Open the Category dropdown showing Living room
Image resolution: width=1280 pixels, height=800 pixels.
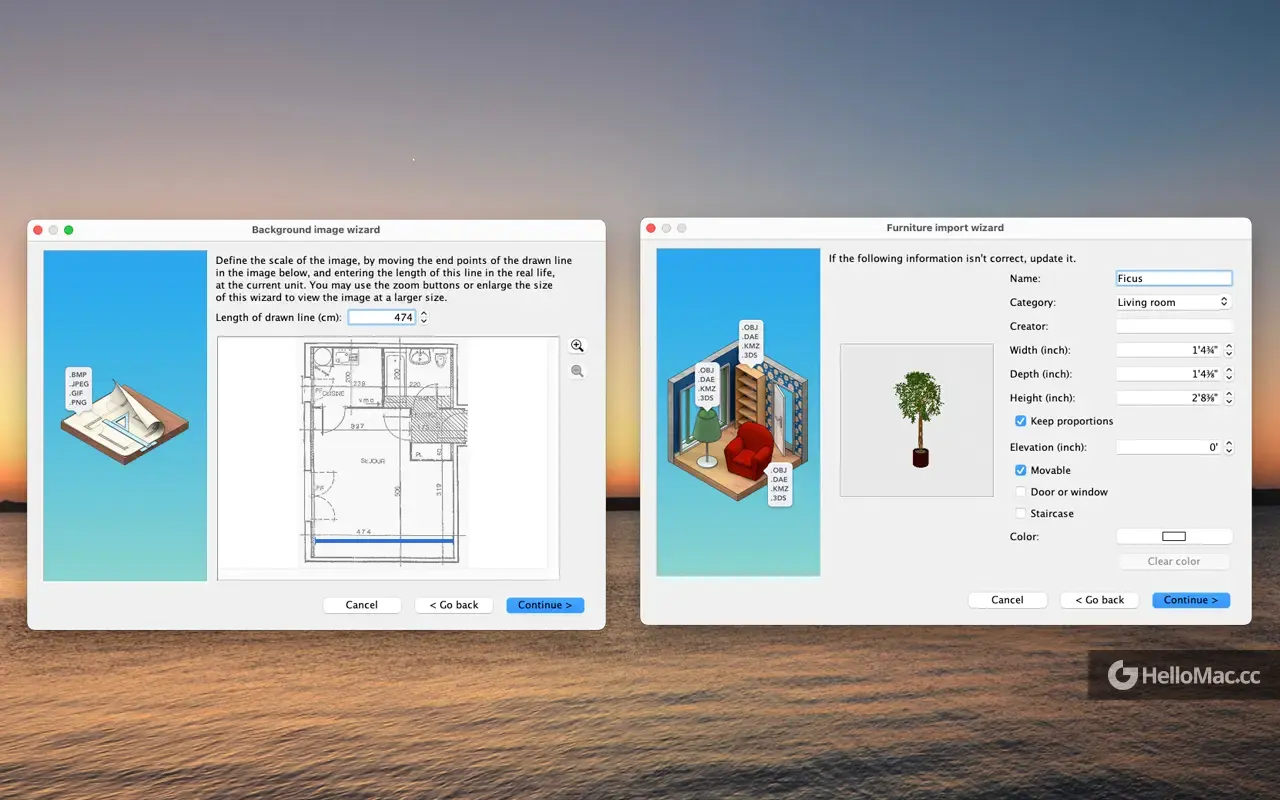[x=1174, y=302]
